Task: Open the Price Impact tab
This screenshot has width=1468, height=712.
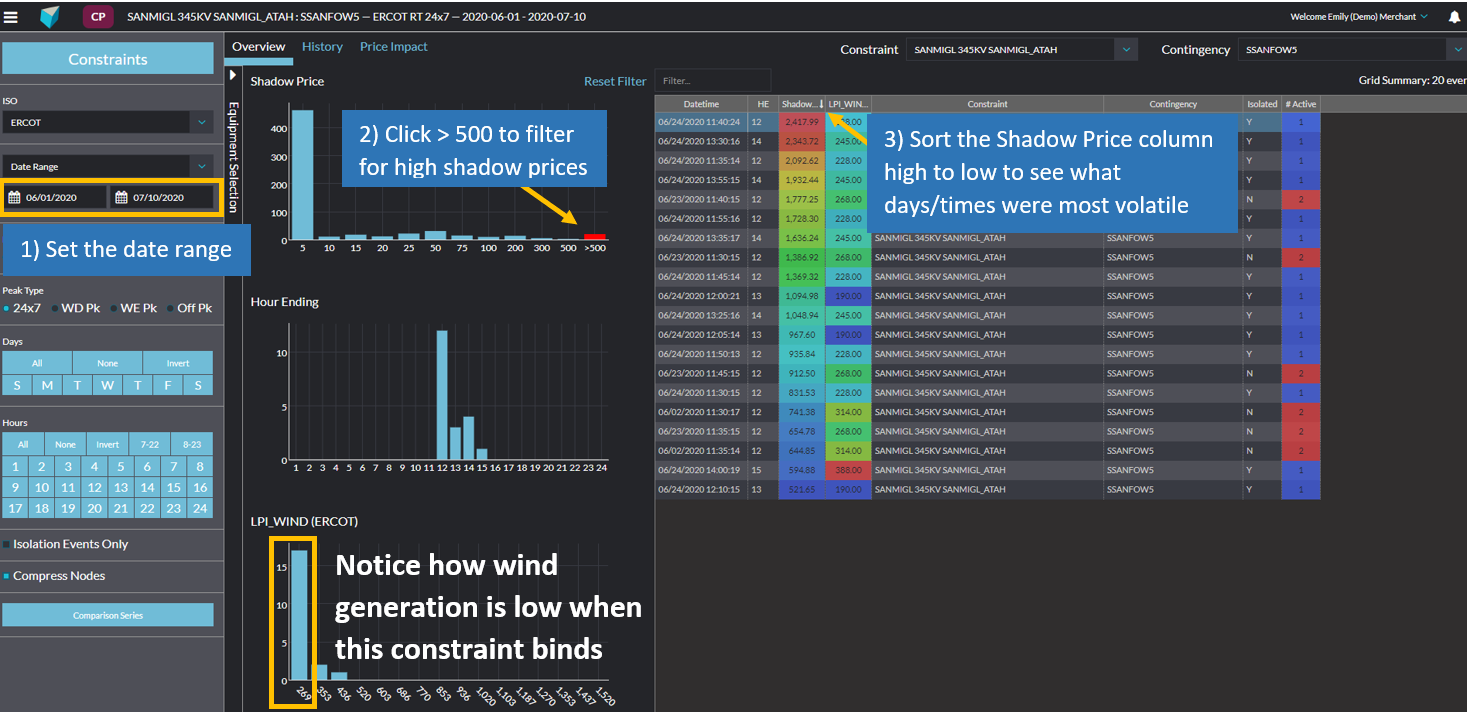Action: pyautogui.click(x=393, y=46)
